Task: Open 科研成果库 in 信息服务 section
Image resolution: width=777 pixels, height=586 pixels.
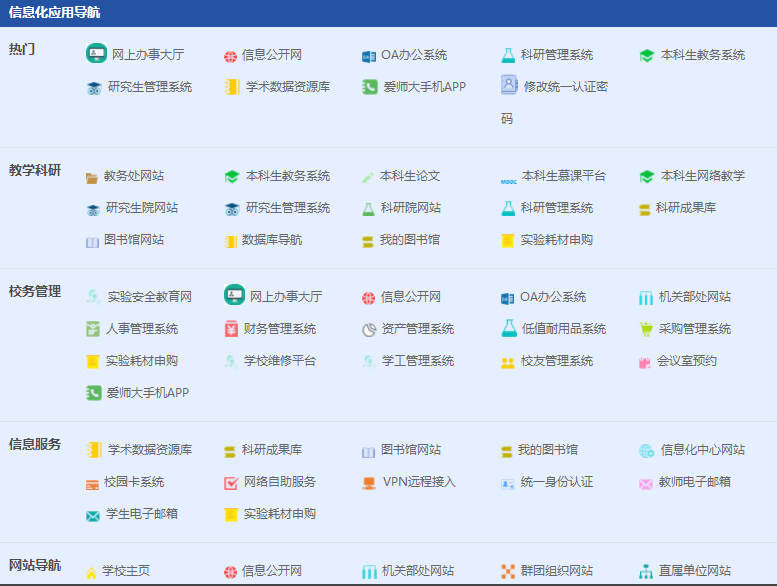Action: coord(272,450)
